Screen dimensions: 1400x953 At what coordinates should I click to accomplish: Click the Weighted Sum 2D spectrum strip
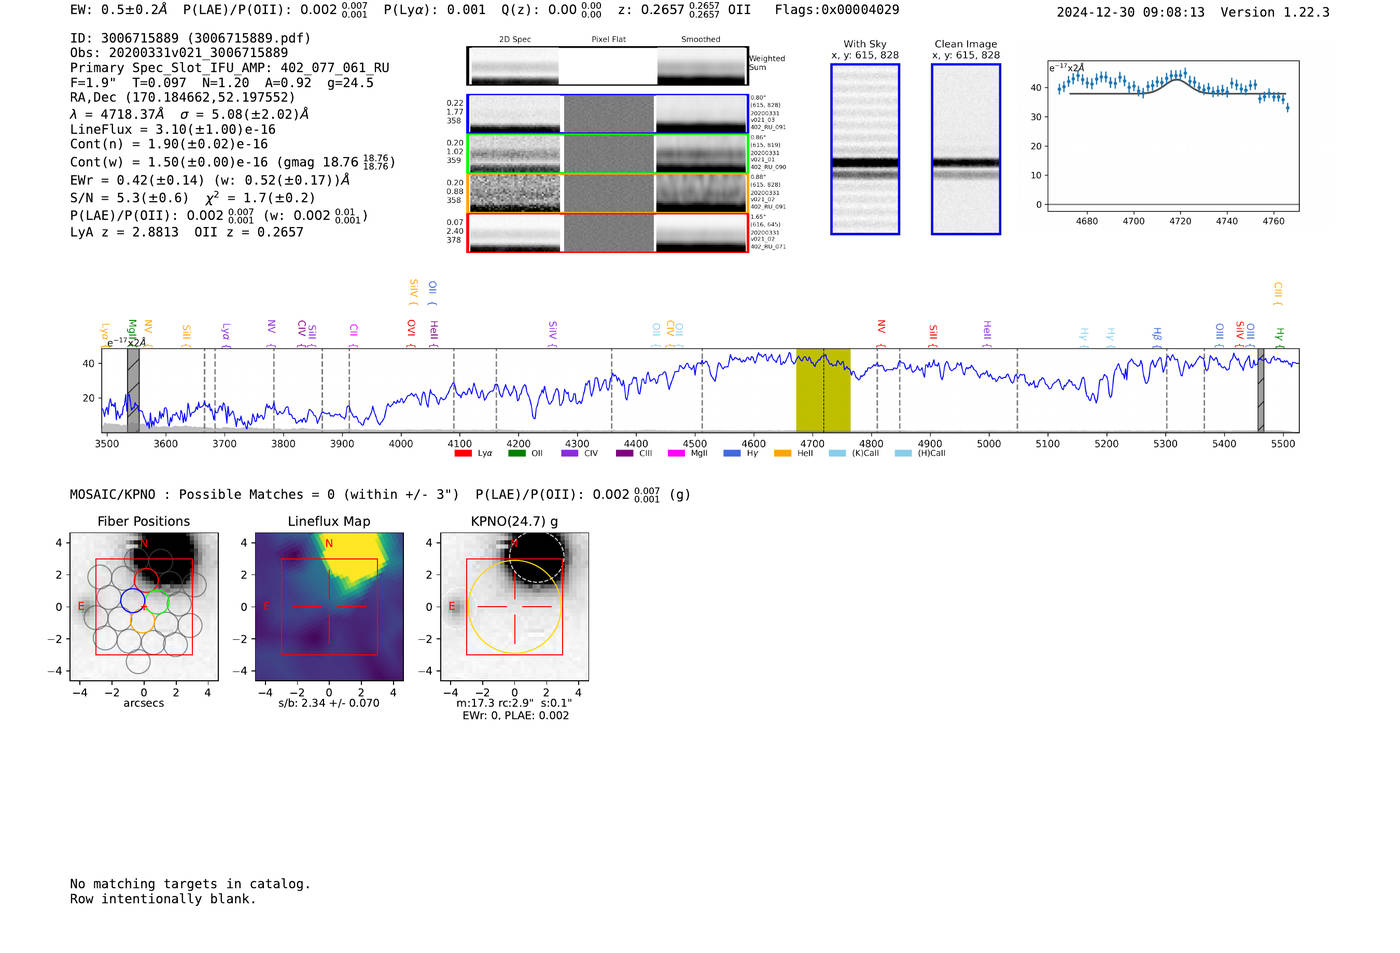pos(608,66)
